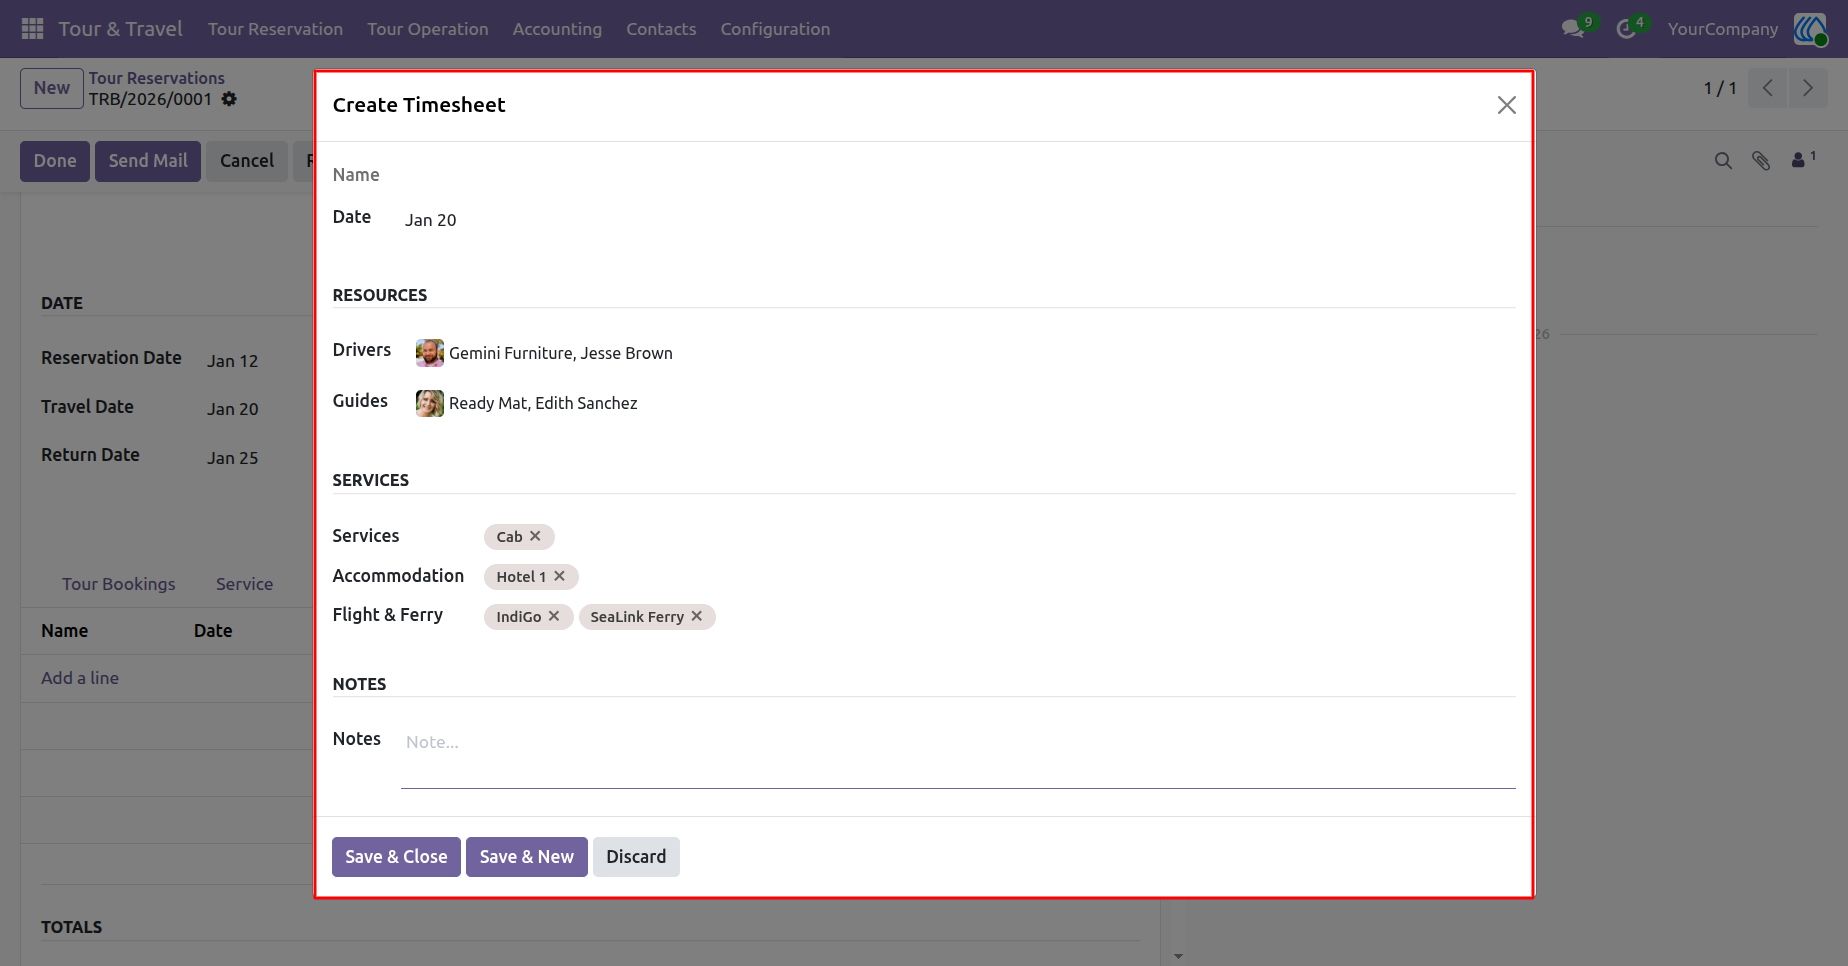Click the followers person icon

[1799, 160]
